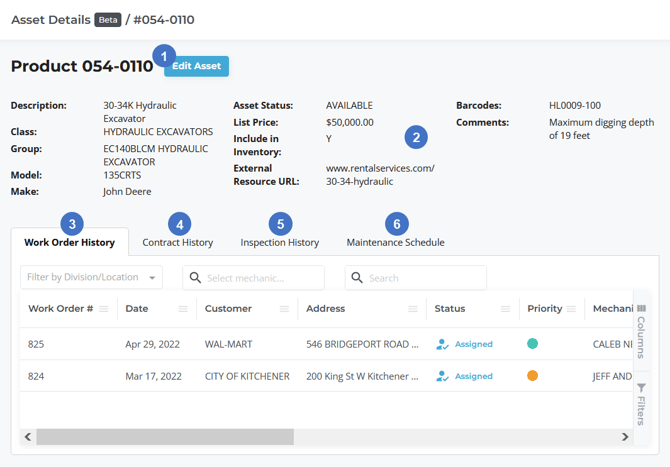Expand the Filter by Division/Location dropdown
The image size is (670, 467).
[91, 278]
